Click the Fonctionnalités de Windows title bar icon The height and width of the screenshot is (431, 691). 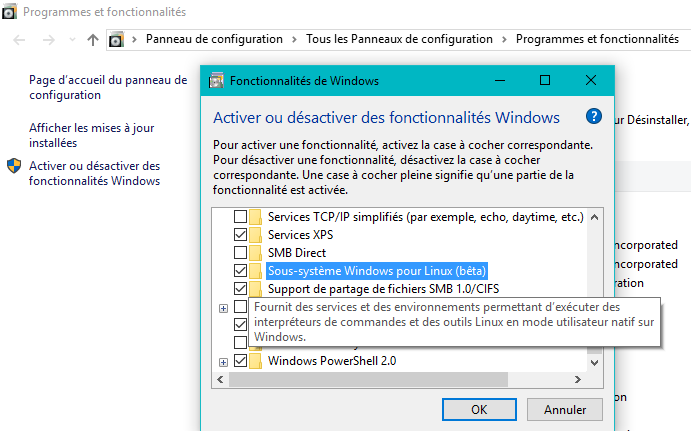click(x=216, y=81)
